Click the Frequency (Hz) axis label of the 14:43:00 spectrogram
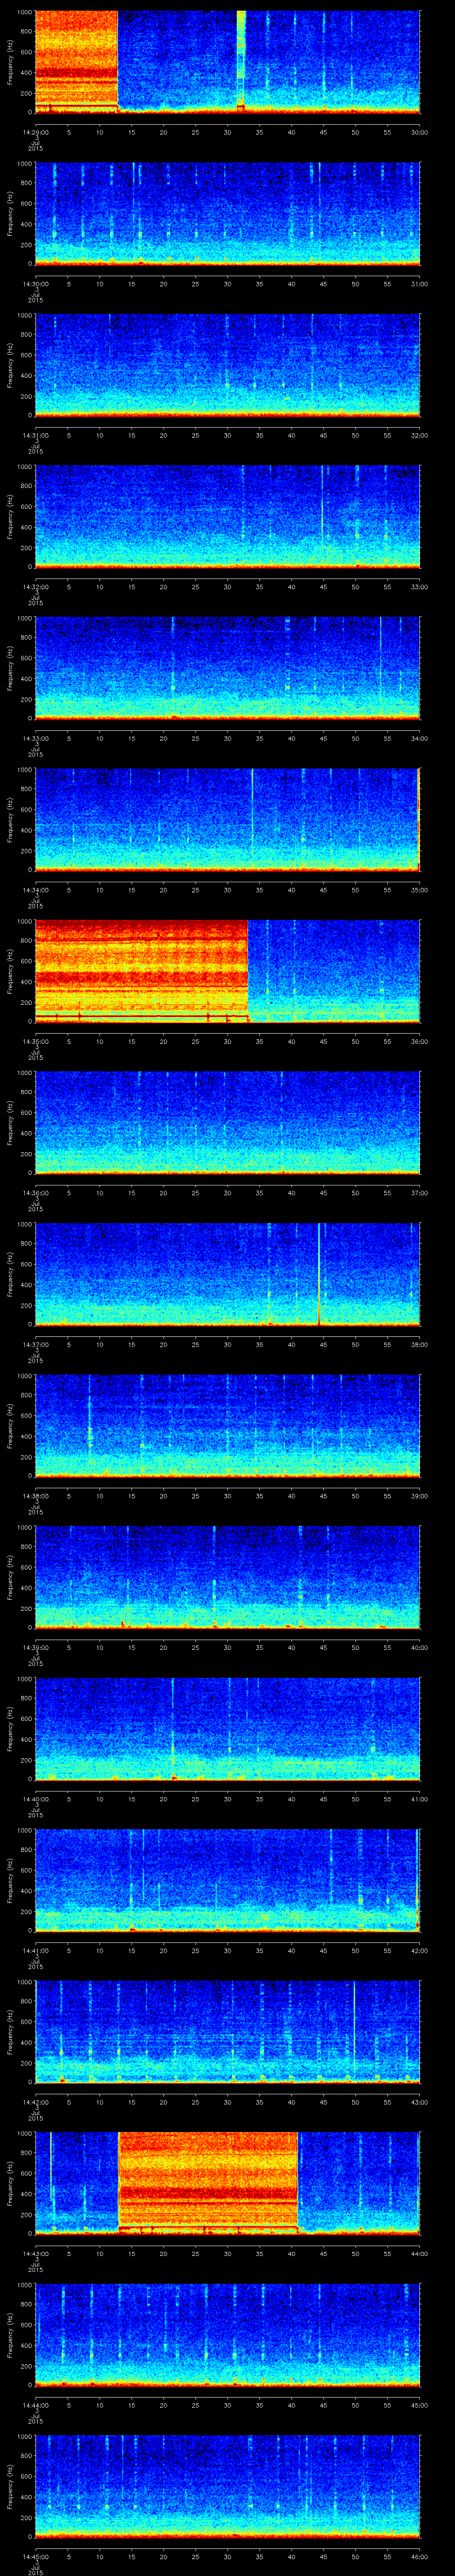The image size is (455, 2576). [x=10, y=2183]
